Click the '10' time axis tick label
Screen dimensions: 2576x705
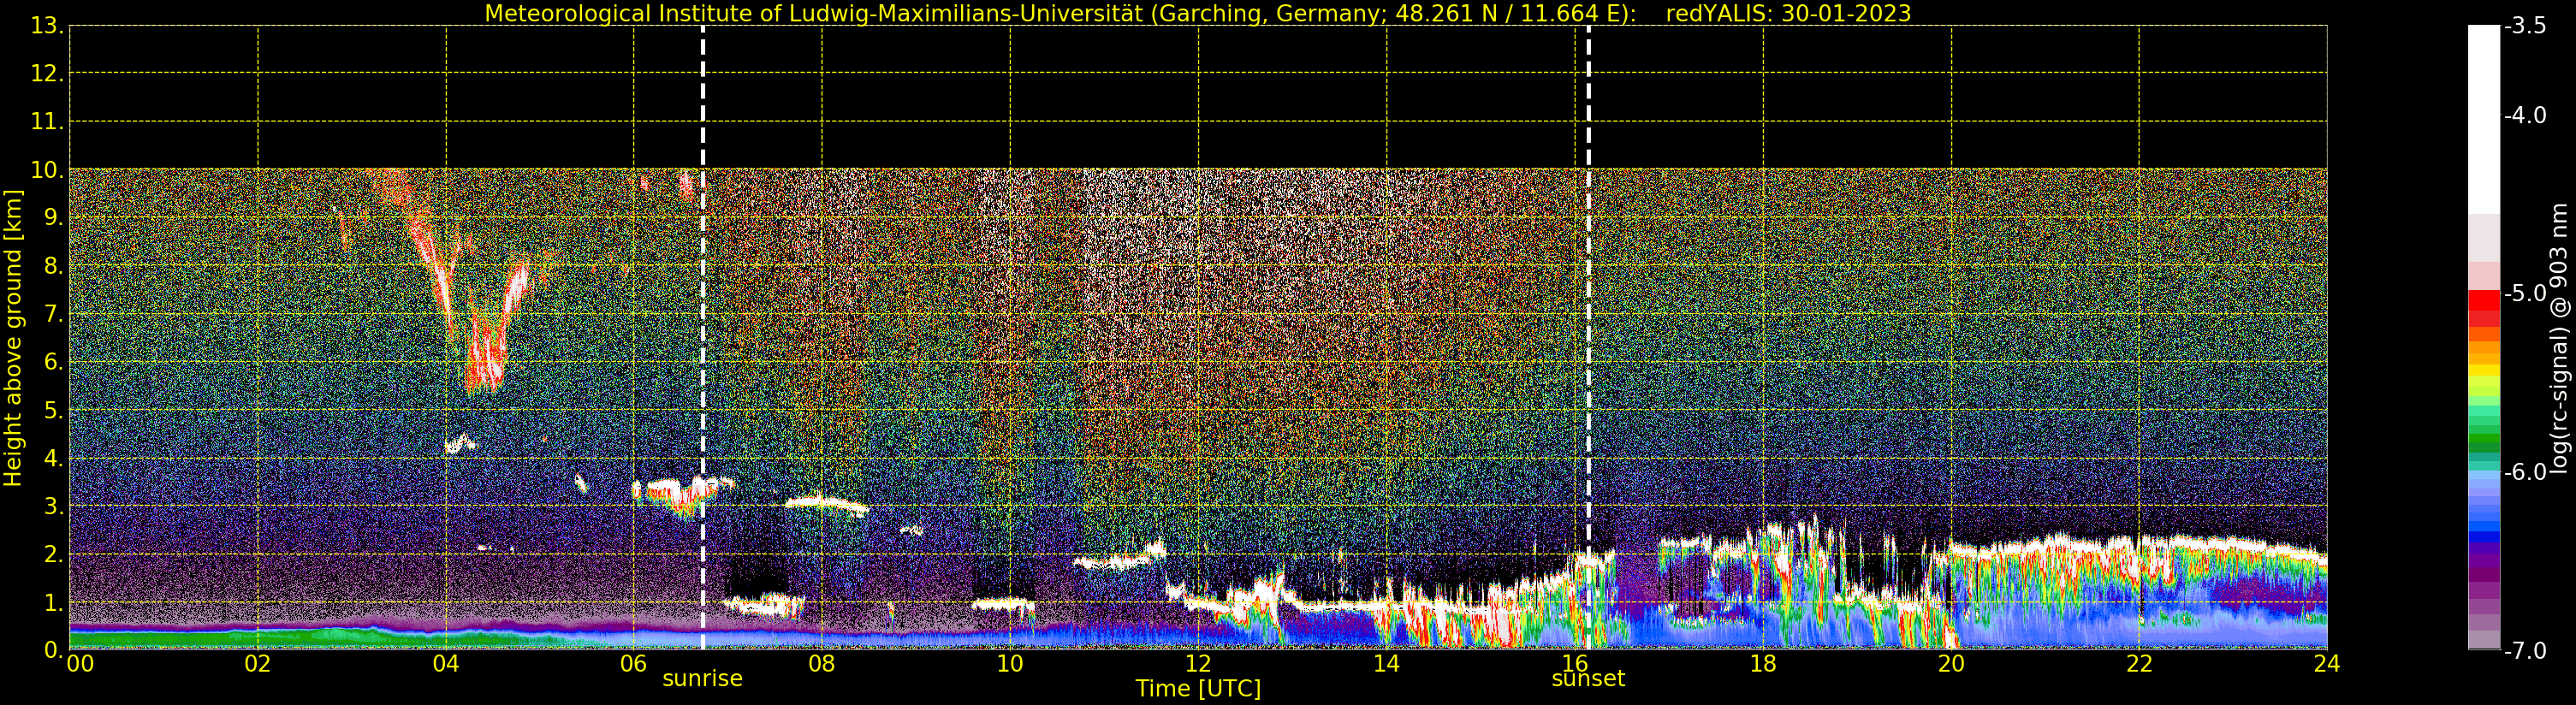click(1010, 664)
